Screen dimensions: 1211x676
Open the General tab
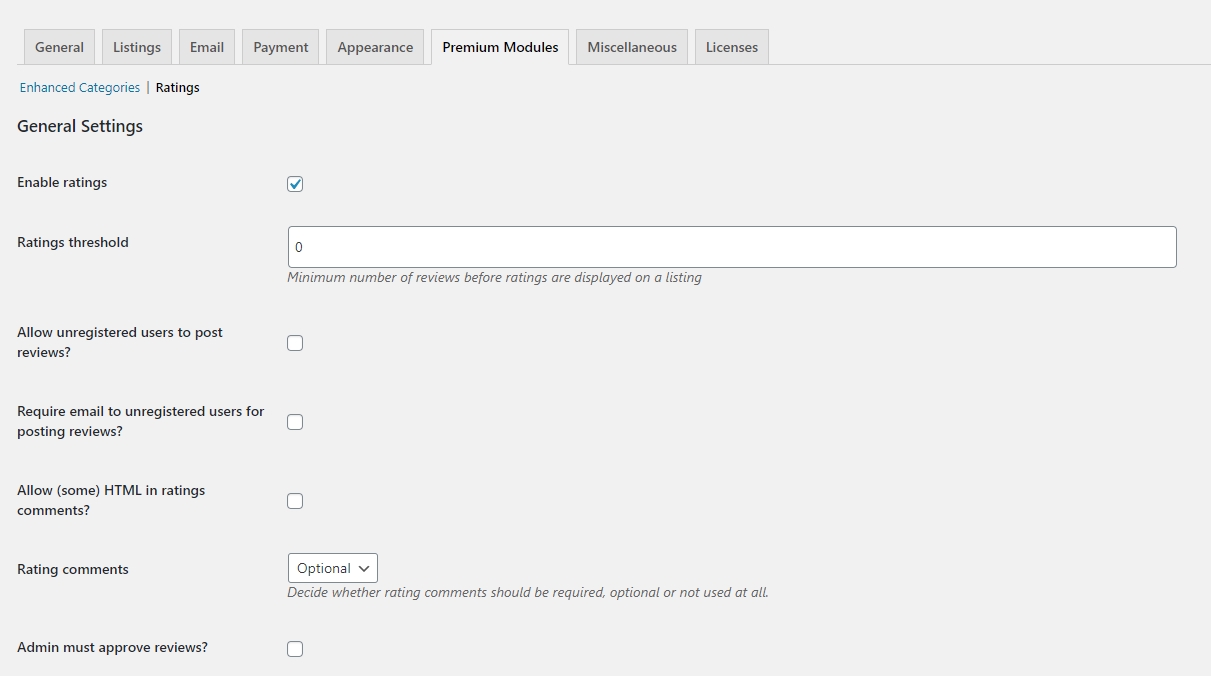tap(59, 47)
